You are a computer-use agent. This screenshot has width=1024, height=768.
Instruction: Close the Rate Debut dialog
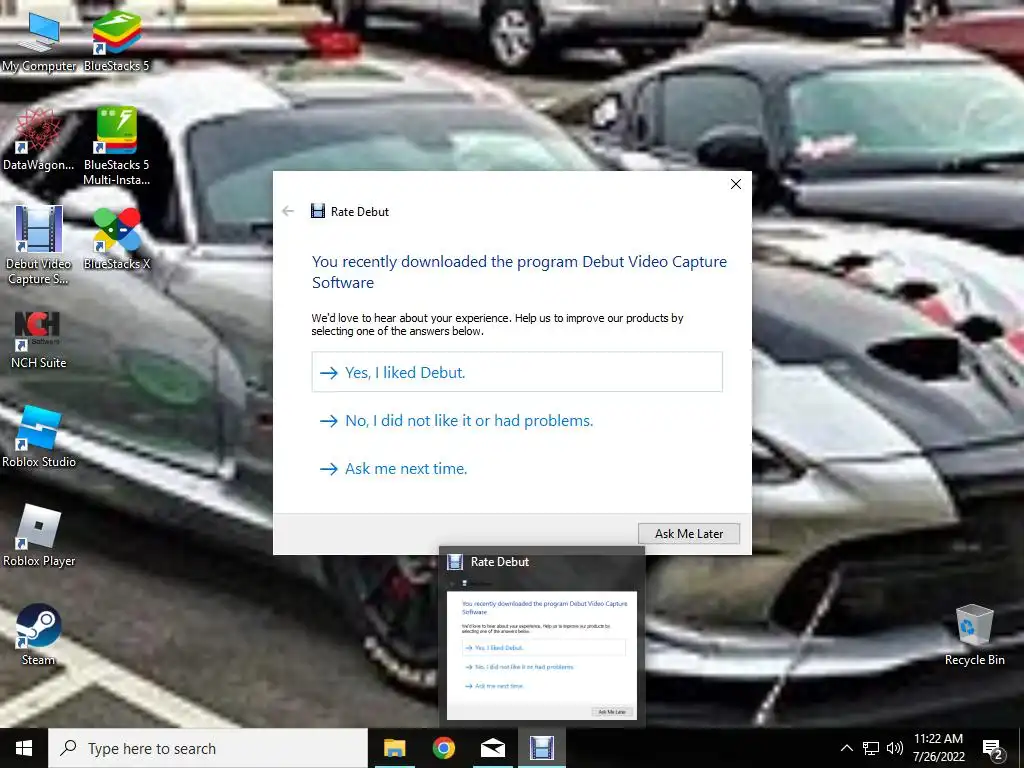point(736,184)
